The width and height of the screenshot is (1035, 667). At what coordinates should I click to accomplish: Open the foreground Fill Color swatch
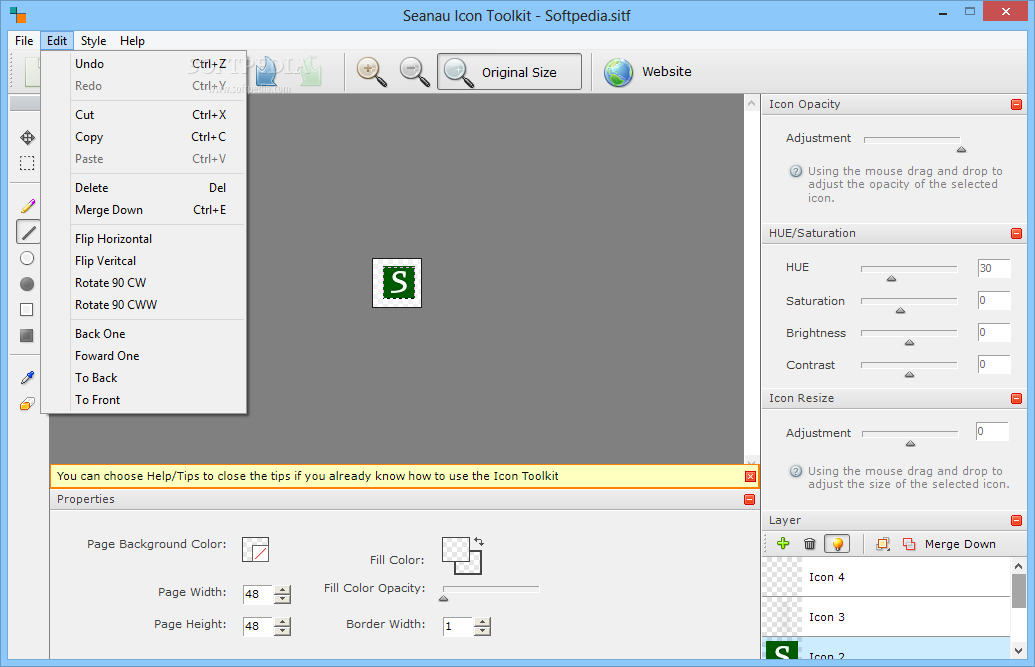455,549
